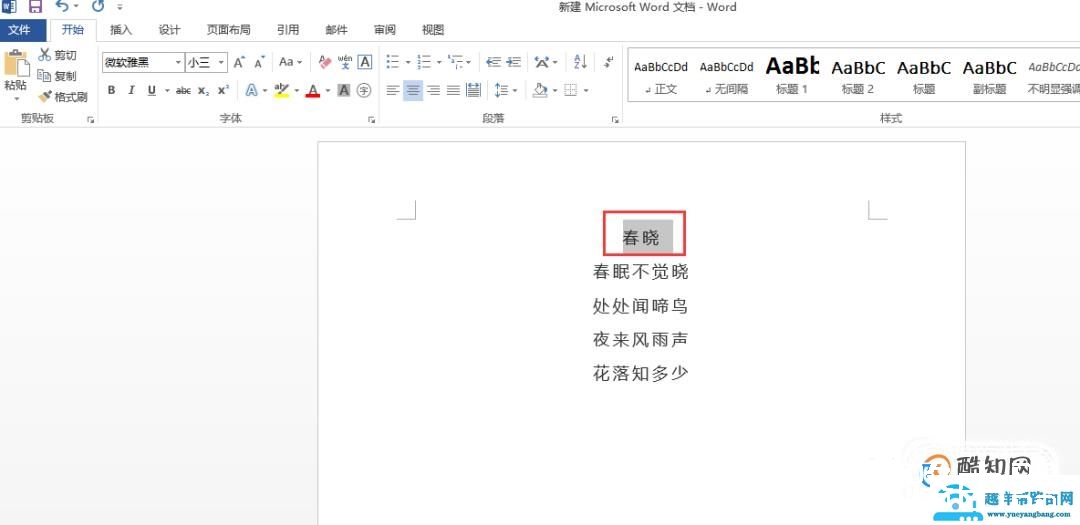Image resolution: width=1080 pixels, height=525 pixels.
Task: Toggle bullet list
Action: coord(393,62)
